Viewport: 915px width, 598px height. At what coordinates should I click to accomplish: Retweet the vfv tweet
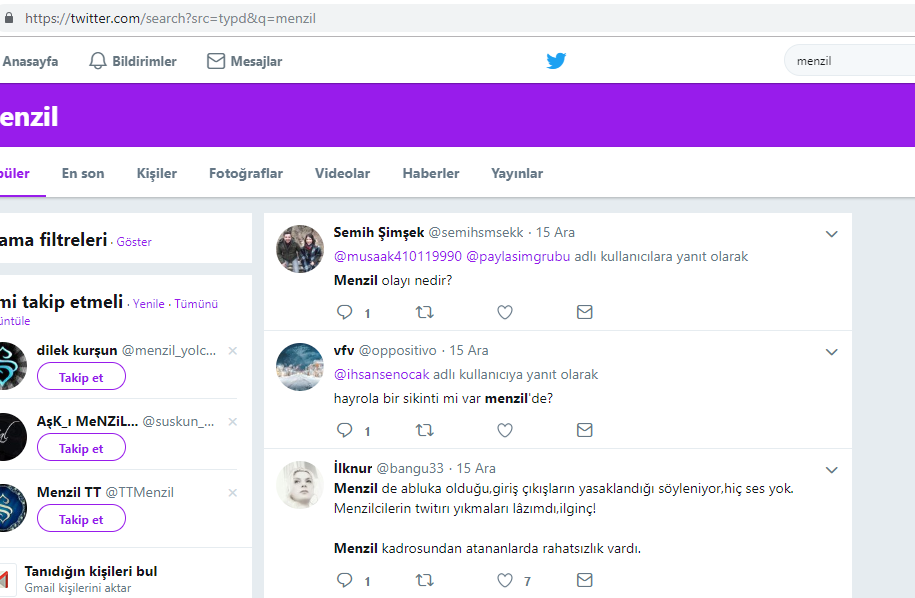pos(424,430)
